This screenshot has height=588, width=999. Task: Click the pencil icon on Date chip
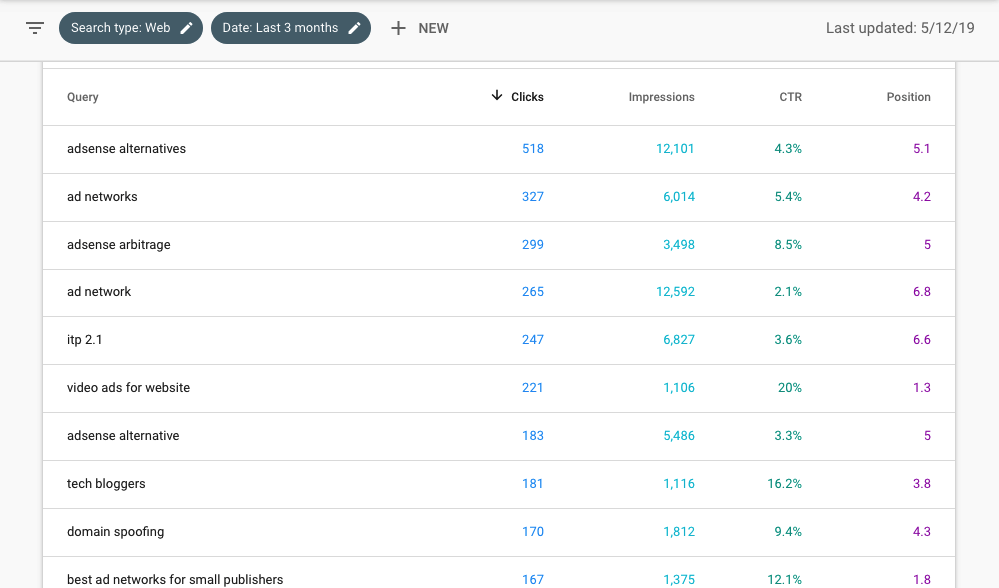click(x=353, y=28)
